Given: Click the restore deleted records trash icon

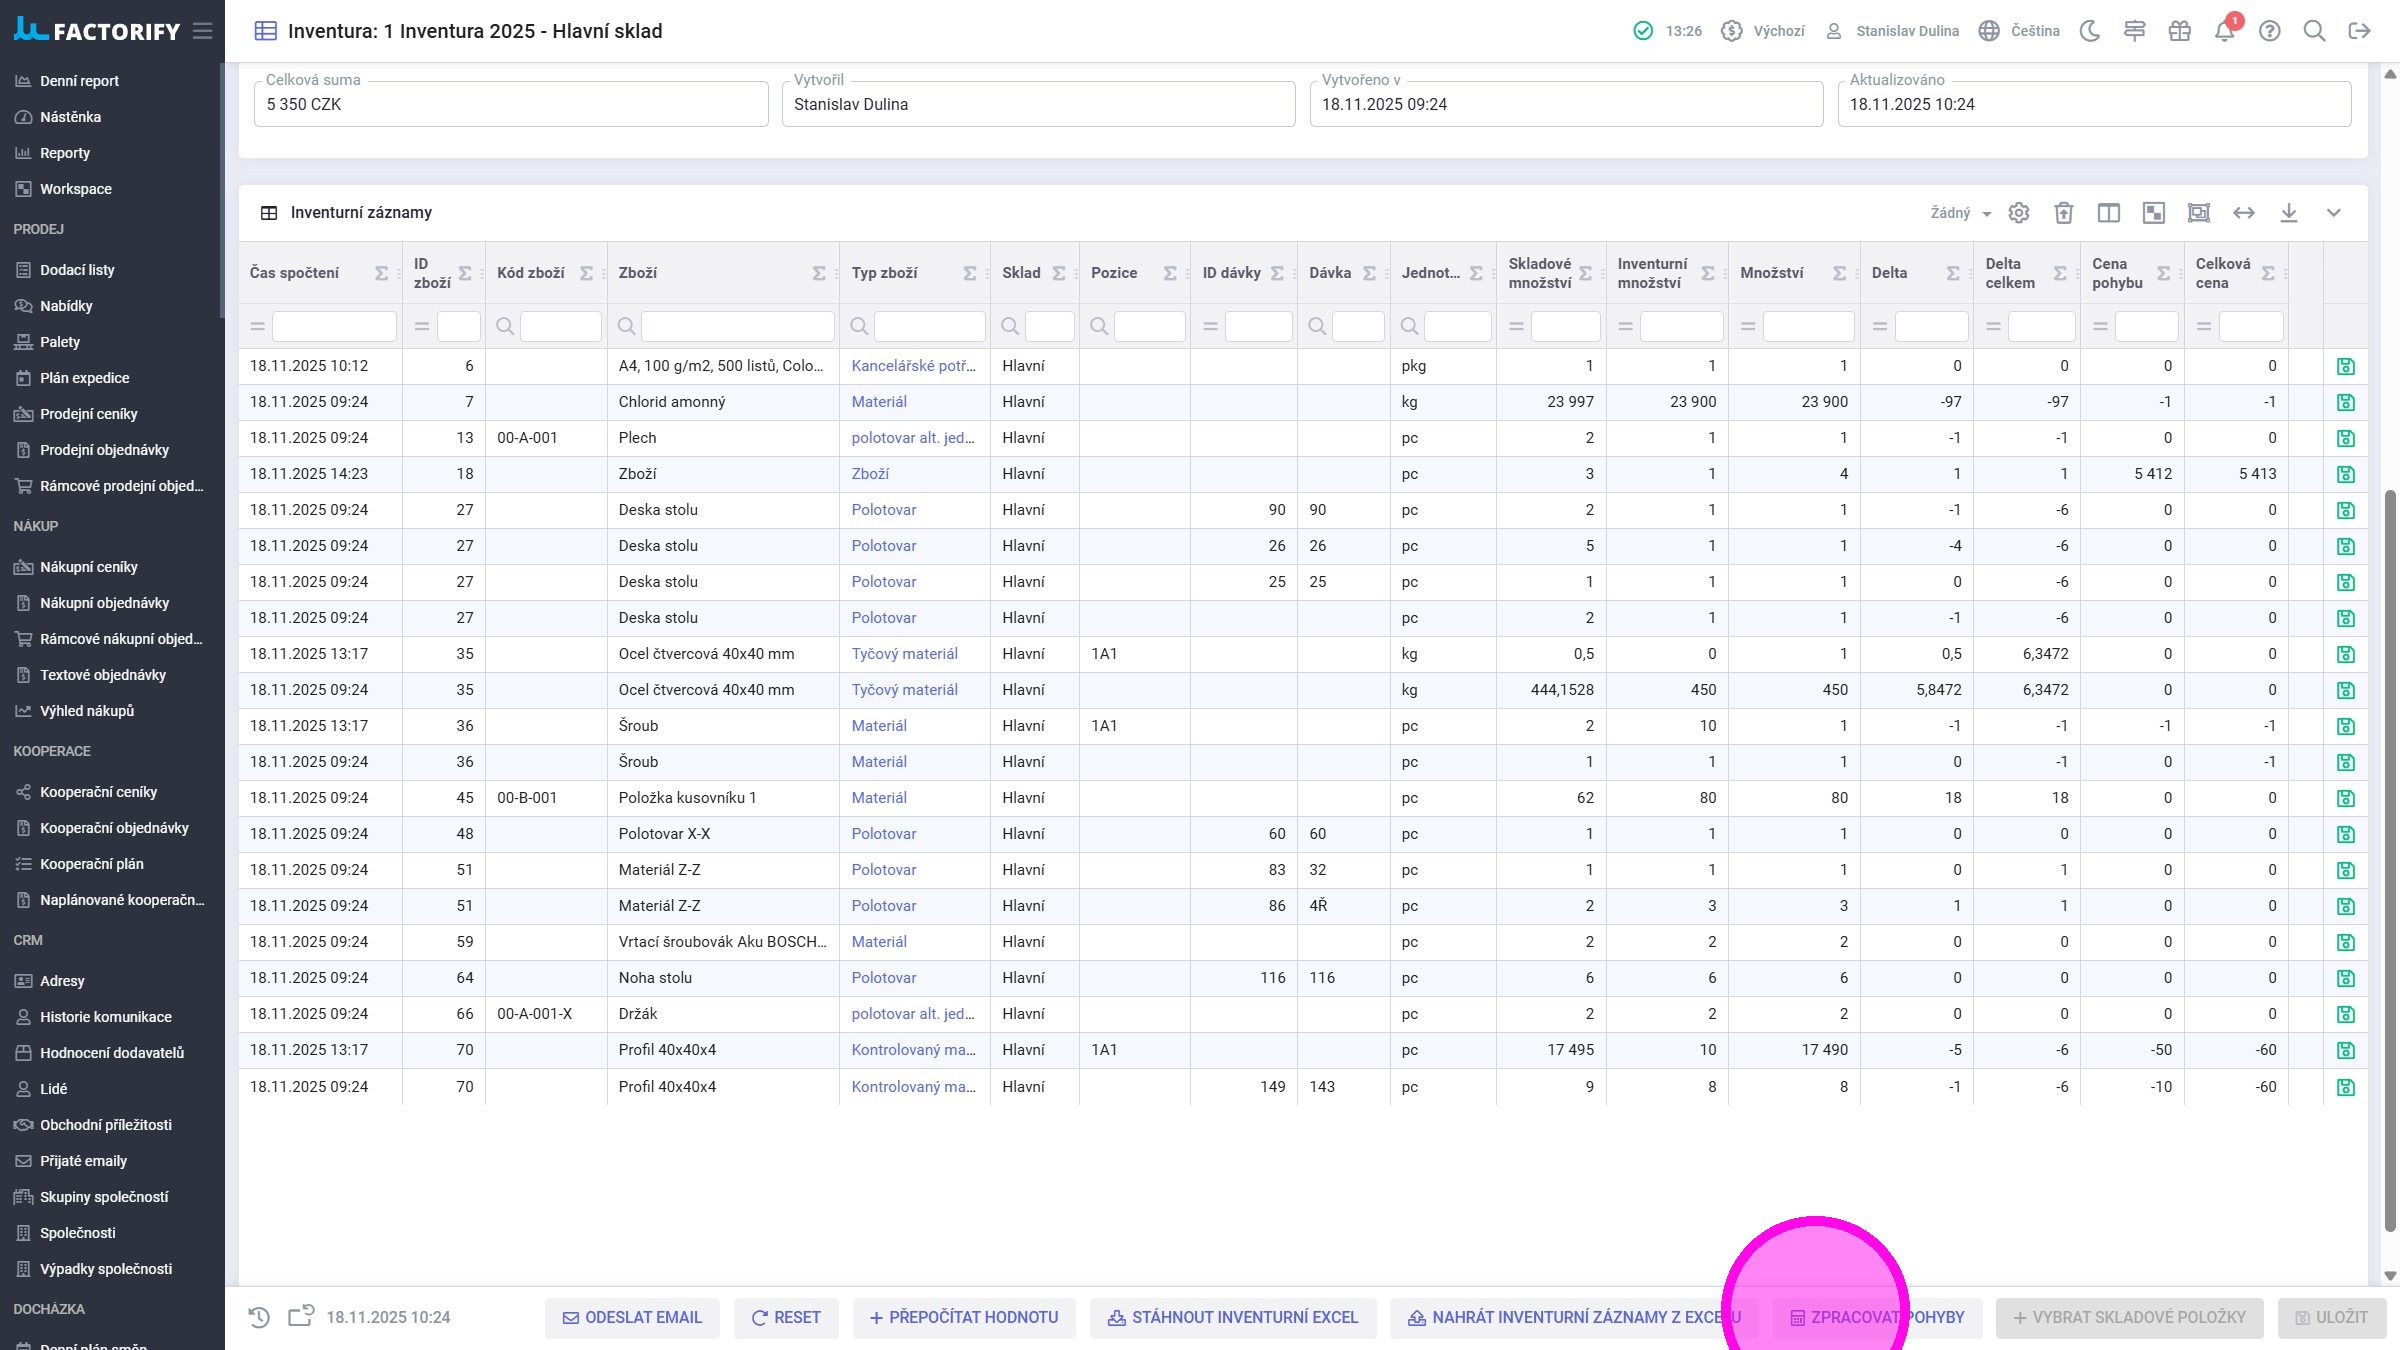Looking at the screenshot, I should [x=2064, y=213].
